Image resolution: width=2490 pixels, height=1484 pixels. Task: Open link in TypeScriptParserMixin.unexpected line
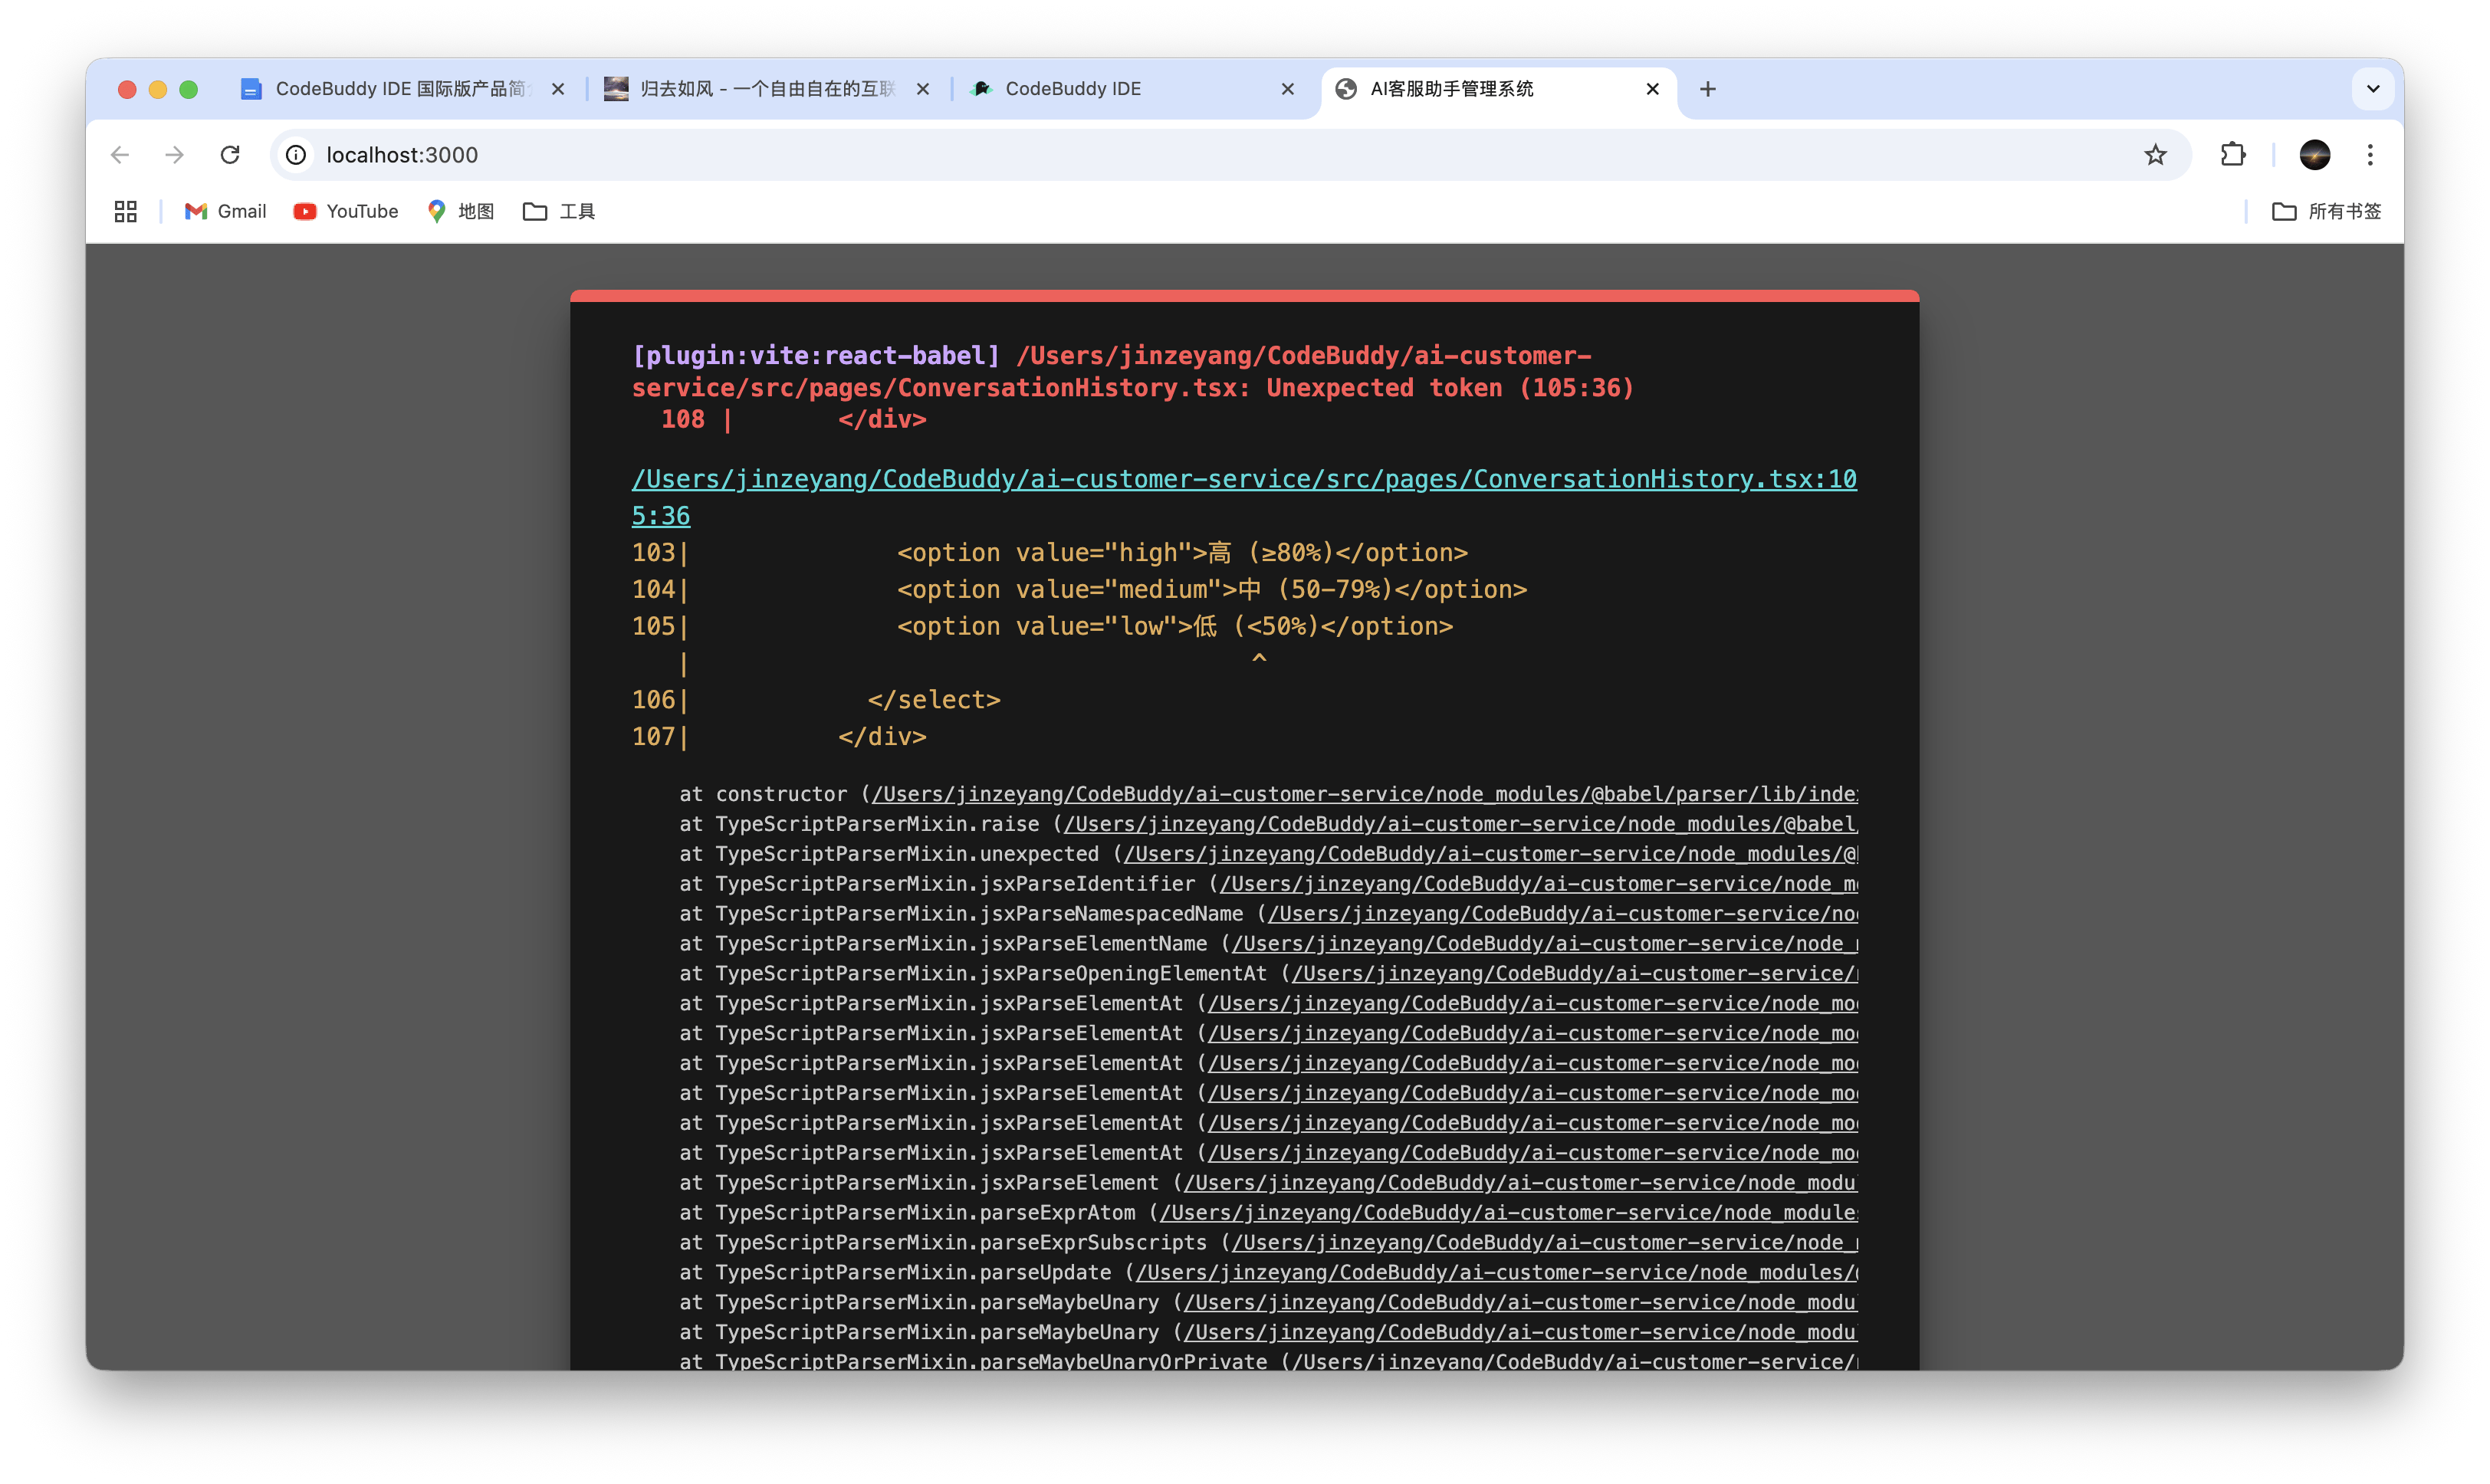tap(1490, 854)
